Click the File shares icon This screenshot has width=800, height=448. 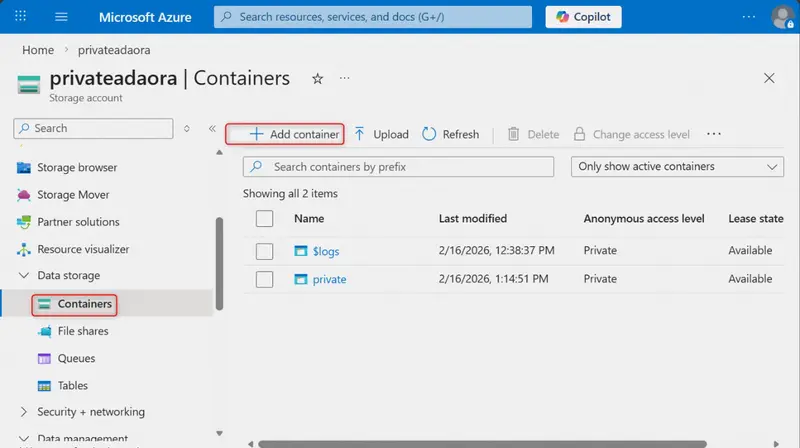[x=44, y=331]
